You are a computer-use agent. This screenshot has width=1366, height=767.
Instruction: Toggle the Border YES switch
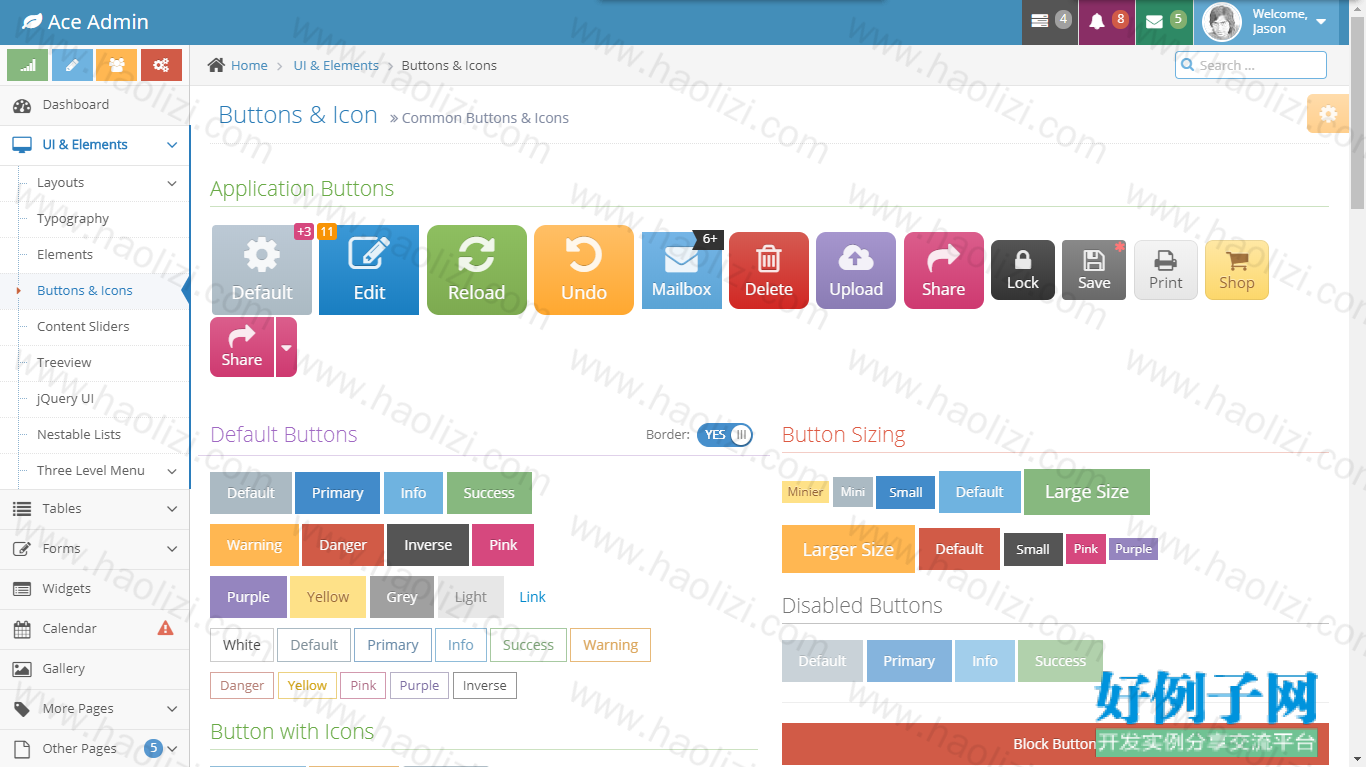tap(725, 434)
